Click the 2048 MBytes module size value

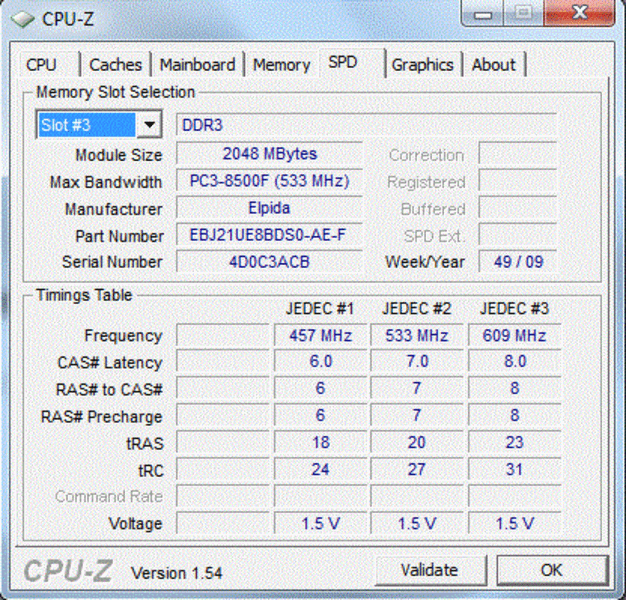point(269,154)
